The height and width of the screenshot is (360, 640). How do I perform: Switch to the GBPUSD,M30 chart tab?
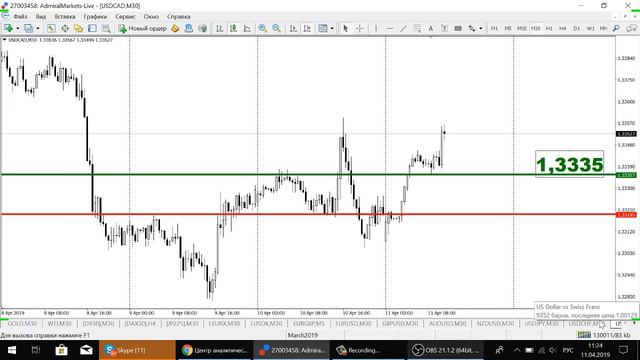(400, 323)
